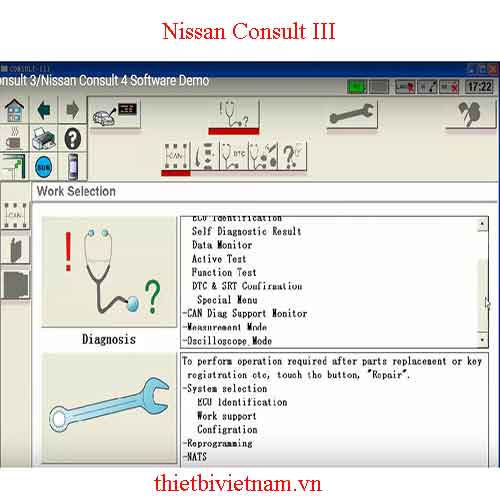Click 'Work support' in repair description
Viewport: 500px width, 500px height.
click(x=227, y=416)
